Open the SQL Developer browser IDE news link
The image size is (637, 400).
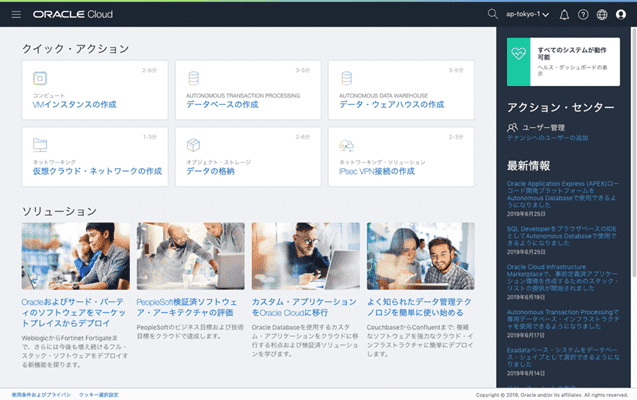click(561, 236)
